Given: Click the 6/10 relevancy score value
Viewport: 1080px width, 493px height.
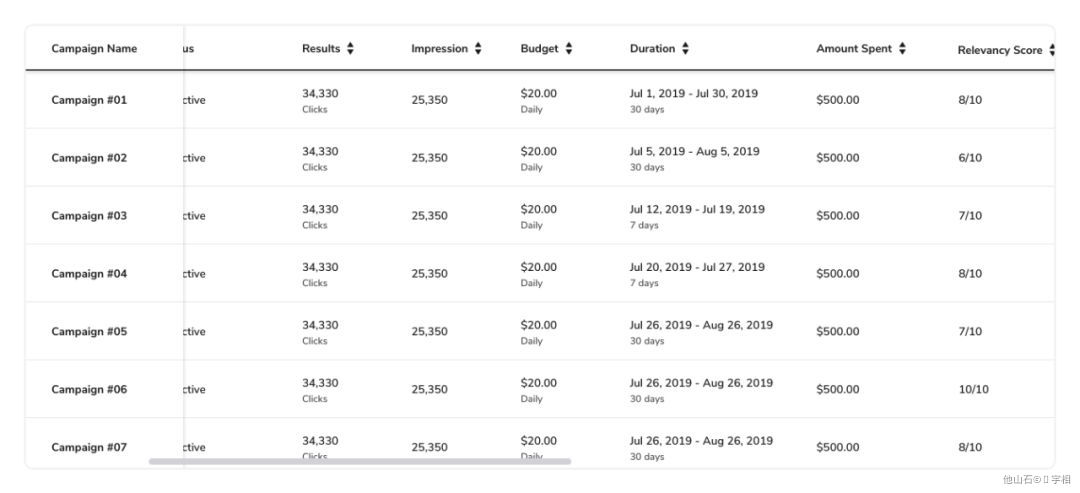Looking at the screenshot, I should pyautogui.click(x=970, y=158).
